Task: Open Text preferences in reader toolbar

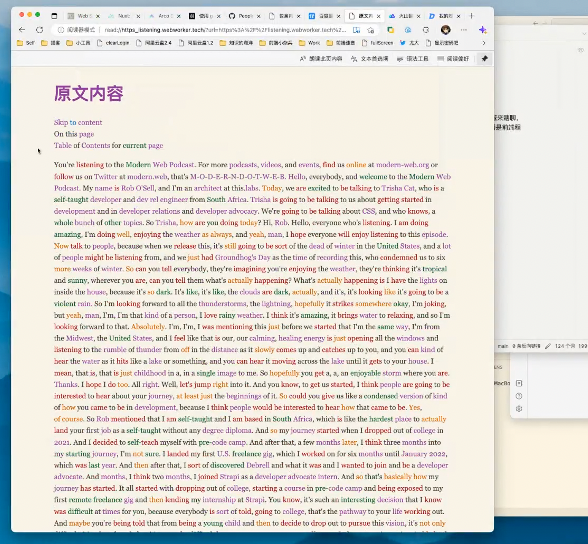Action: [x=369, y=59]
